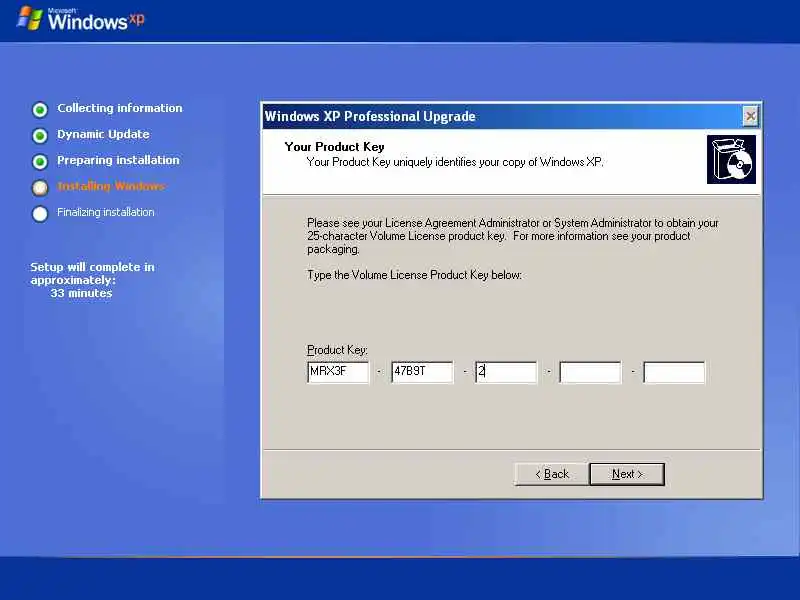Click the "Preparing installation" step text
The image size is (800, 600).
(118, 160)
